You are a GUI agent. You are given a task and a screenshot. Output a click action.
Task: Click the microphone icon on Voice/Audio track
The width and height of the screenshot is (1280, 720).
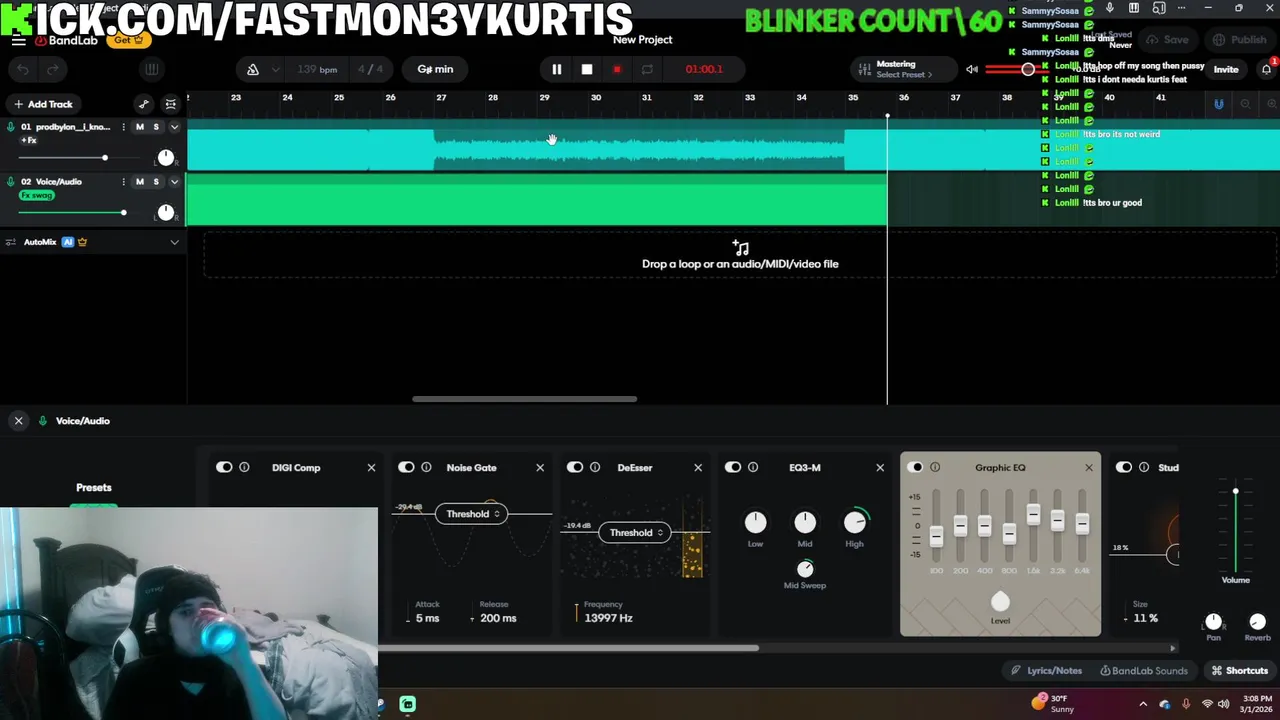[11, 182]
